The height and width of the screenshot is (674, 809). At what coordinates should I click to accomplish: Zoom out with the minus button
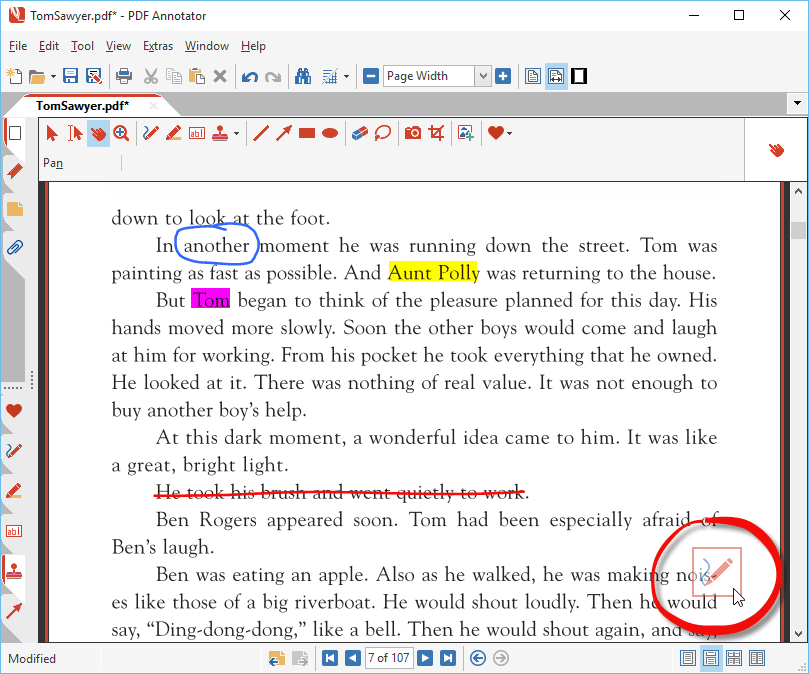371,76
